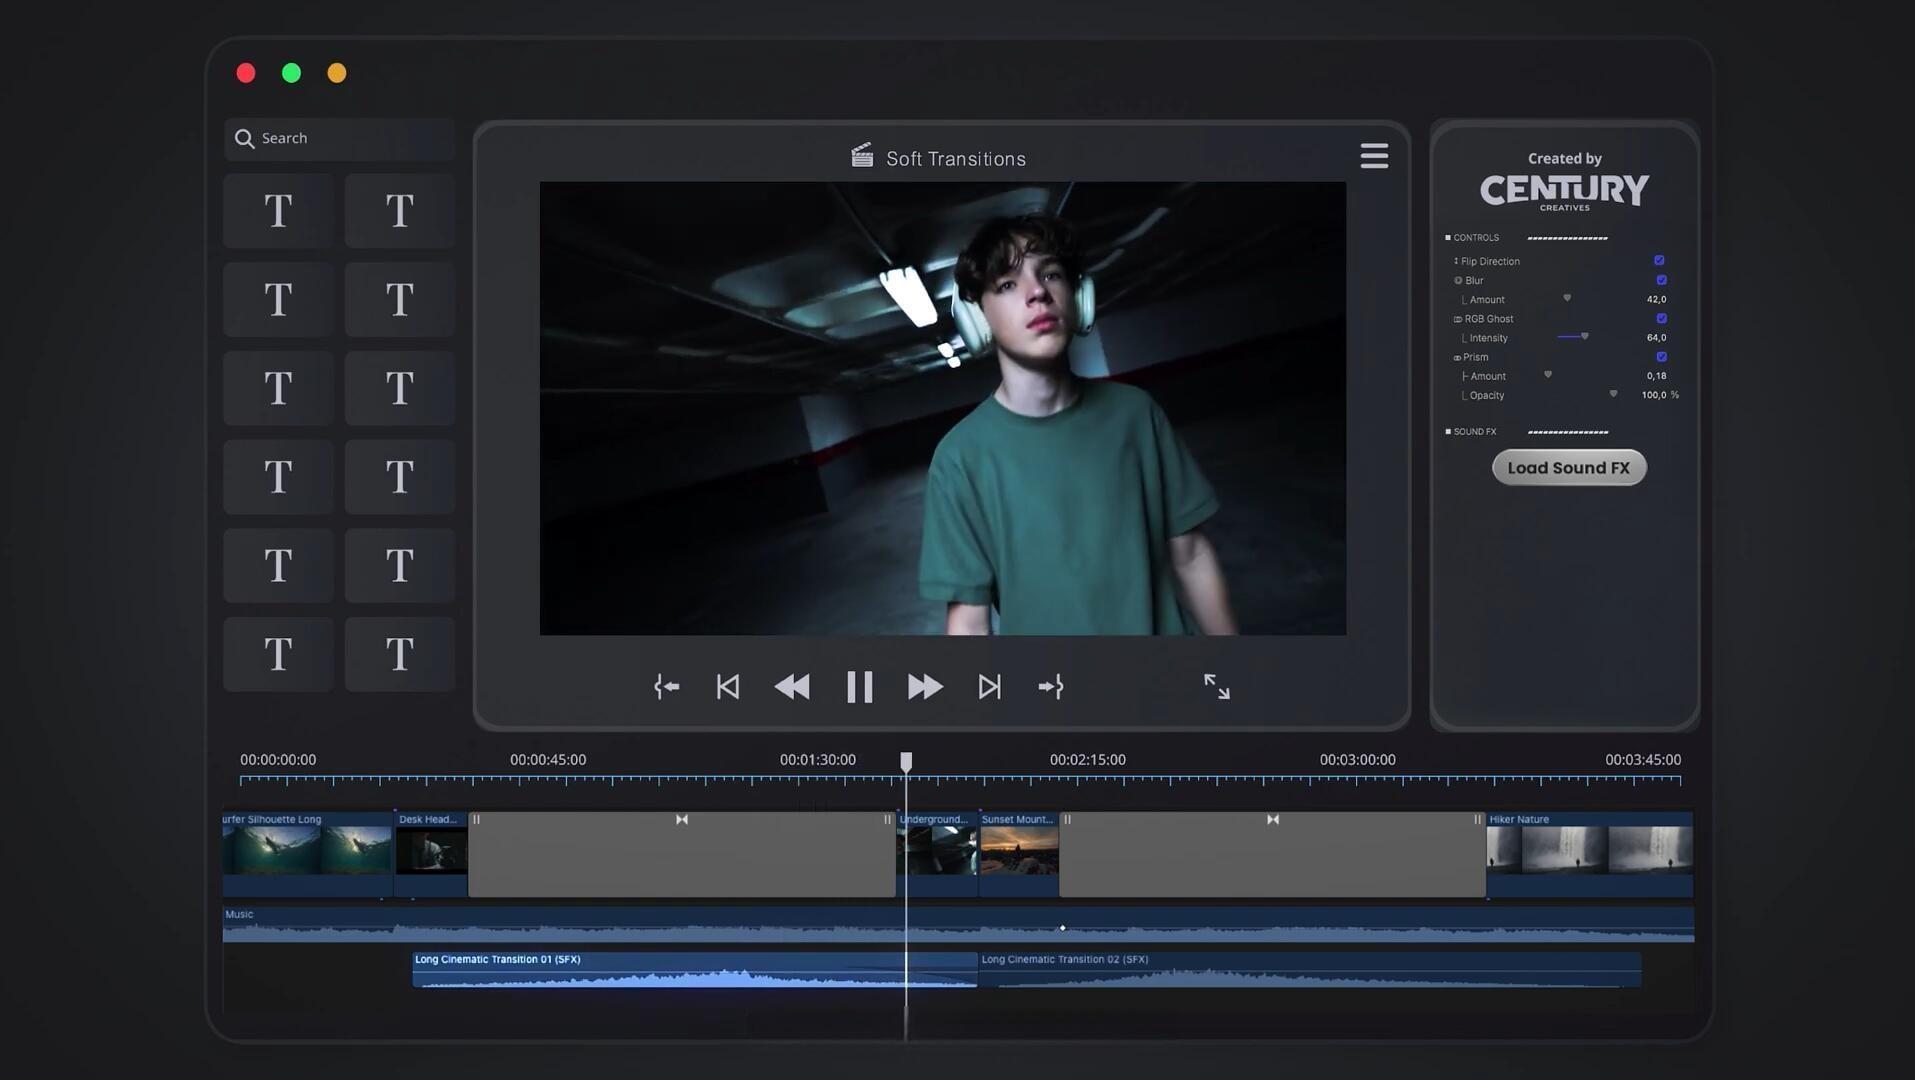Open the hamburger menu in preview panel
Screen dimensions: 1915x1080
(1374, 156)
